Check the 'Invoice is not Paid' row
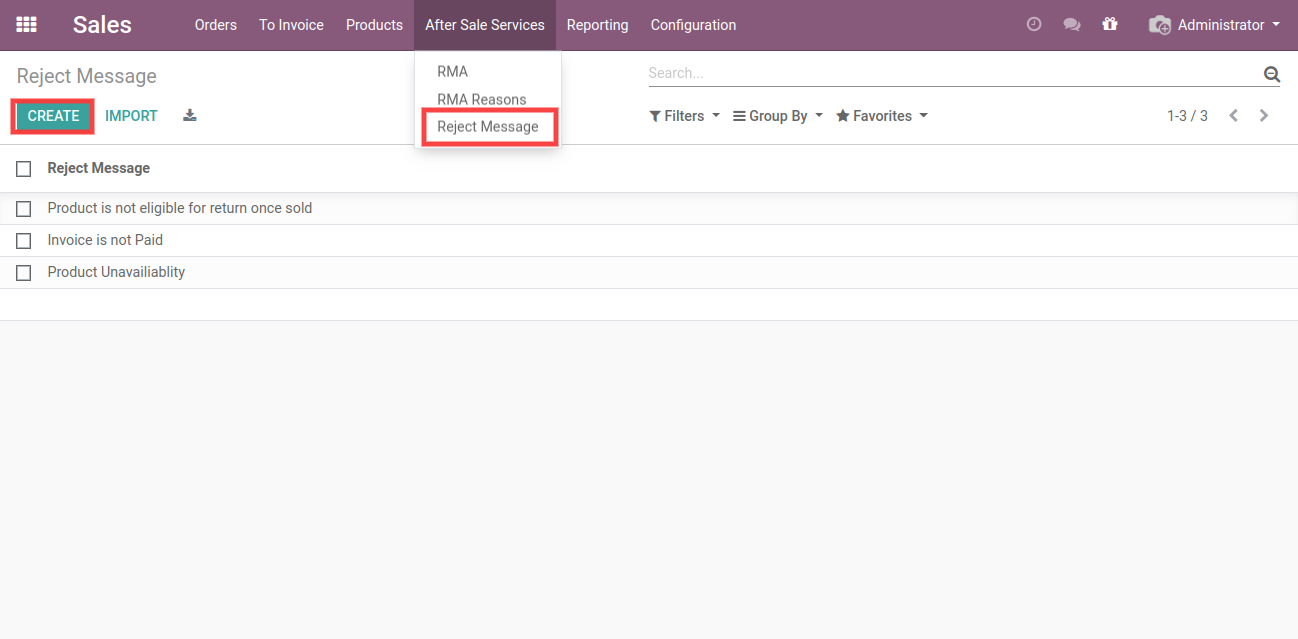This screenshot has width=1298, height=639. [x=24, y=241]
